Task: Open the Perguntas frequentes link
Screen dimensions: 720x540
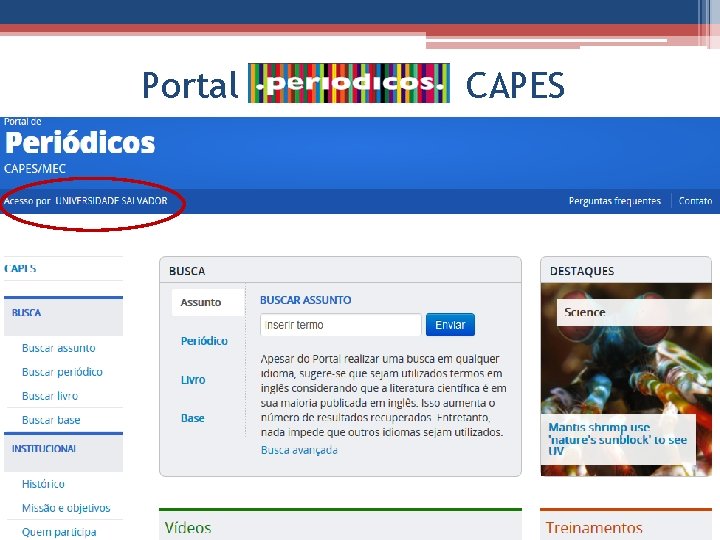Action: 614,201
